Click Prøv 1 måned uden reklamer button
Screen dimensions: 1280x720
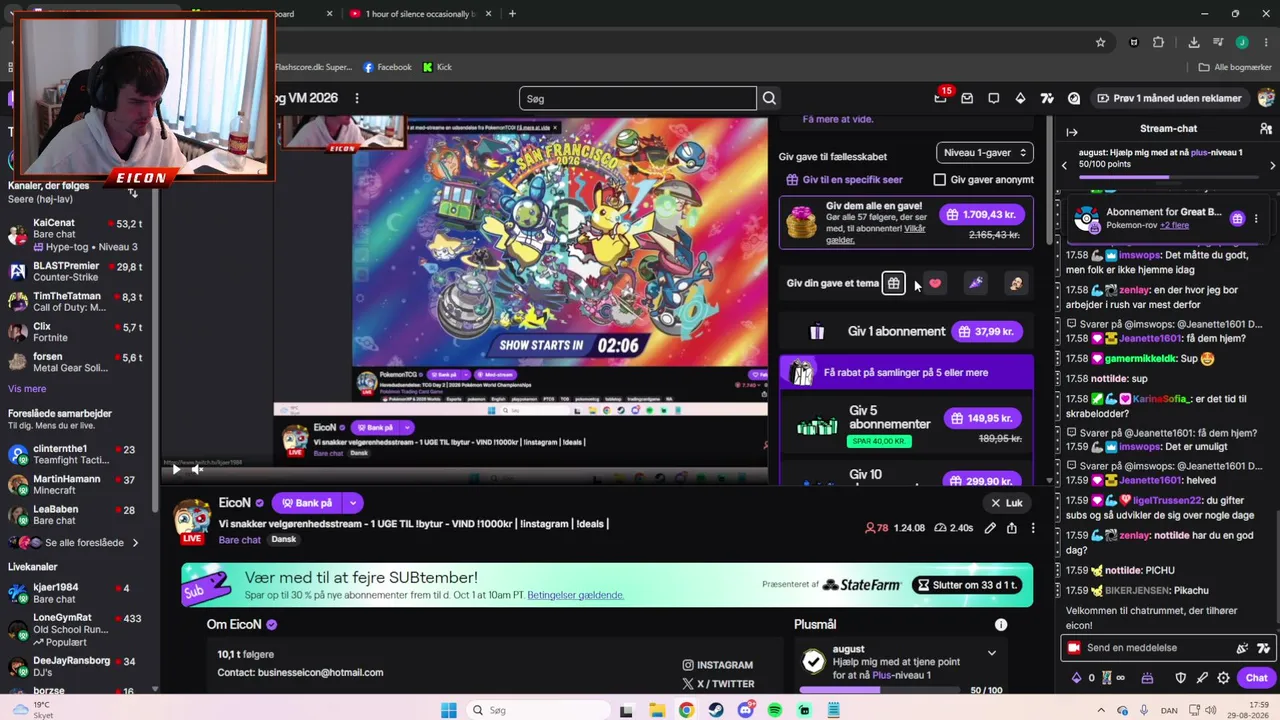tap(1169, 98)
